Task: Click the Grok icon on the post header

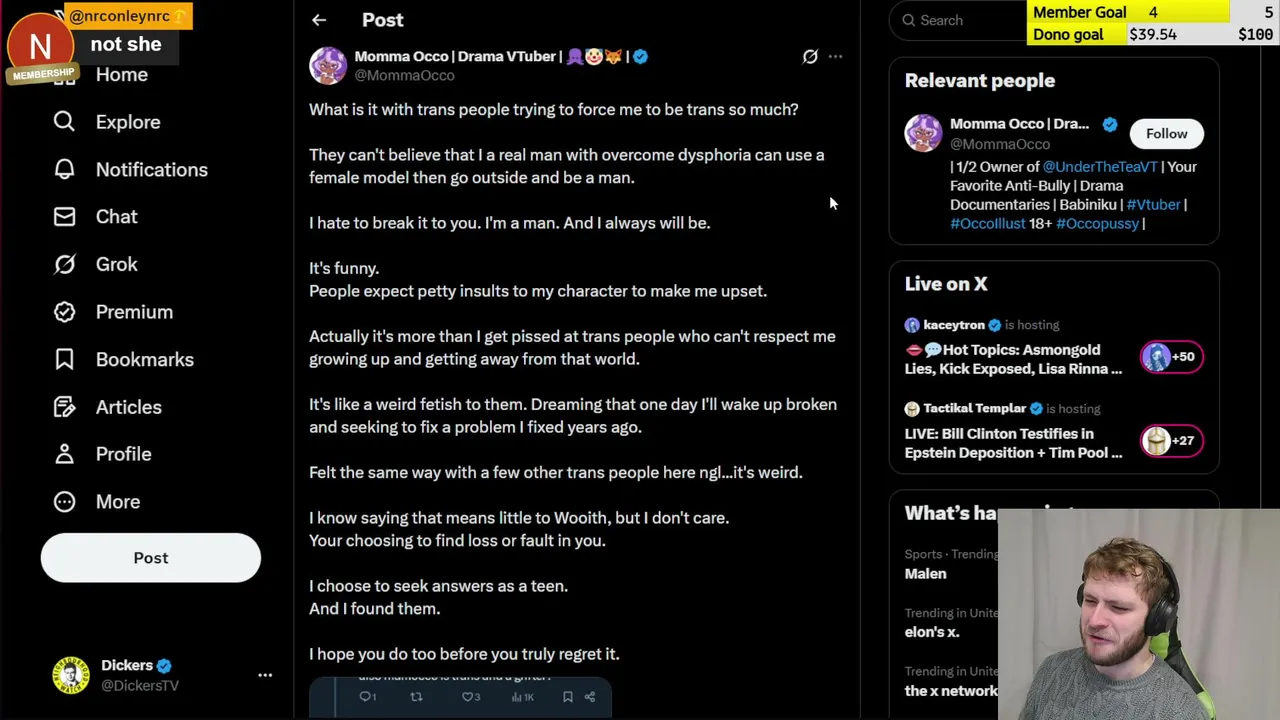Action: tap(810, 57)
